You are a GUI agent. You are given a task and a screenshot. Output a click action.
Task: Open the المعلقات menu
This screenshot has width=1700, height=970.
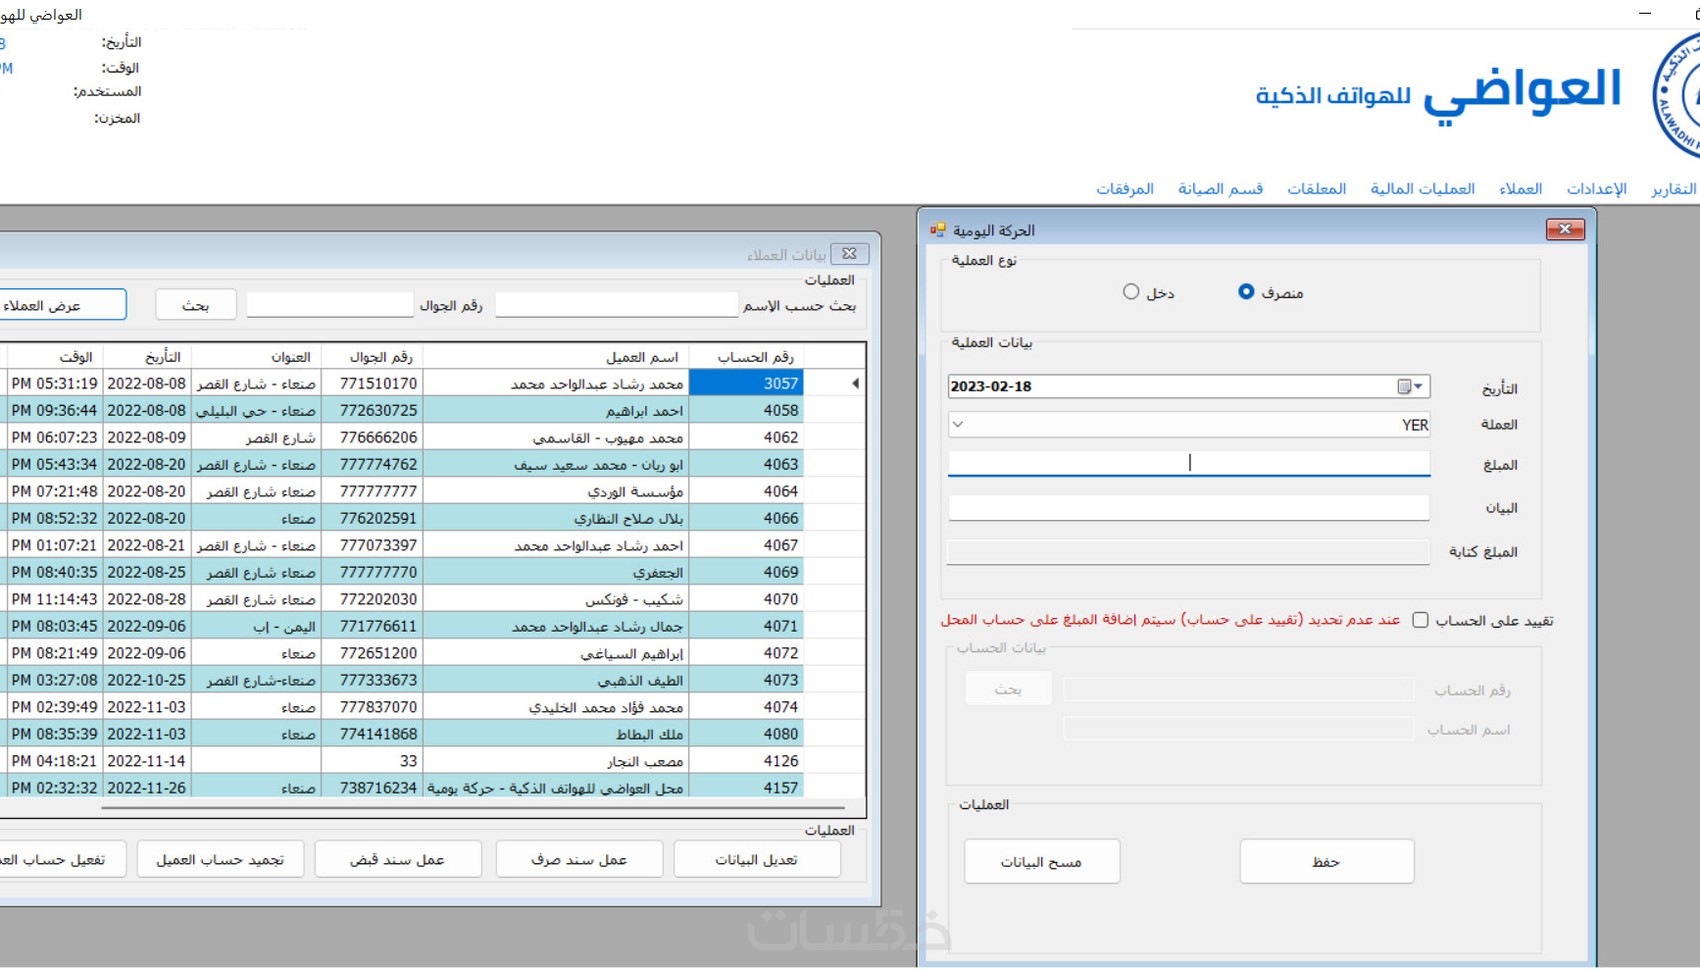1317,189
